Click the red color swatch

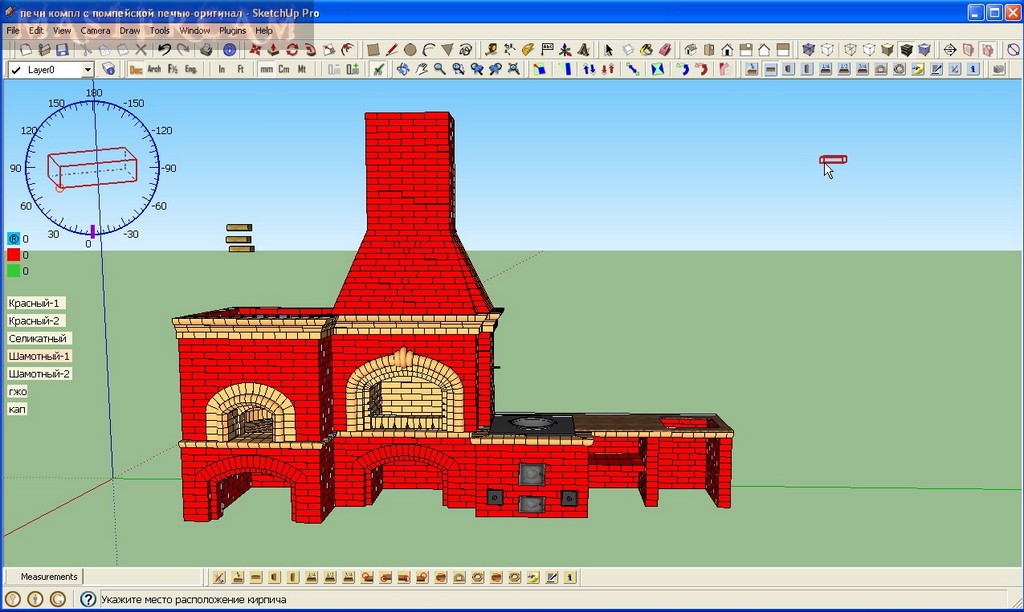coord(14,255)
